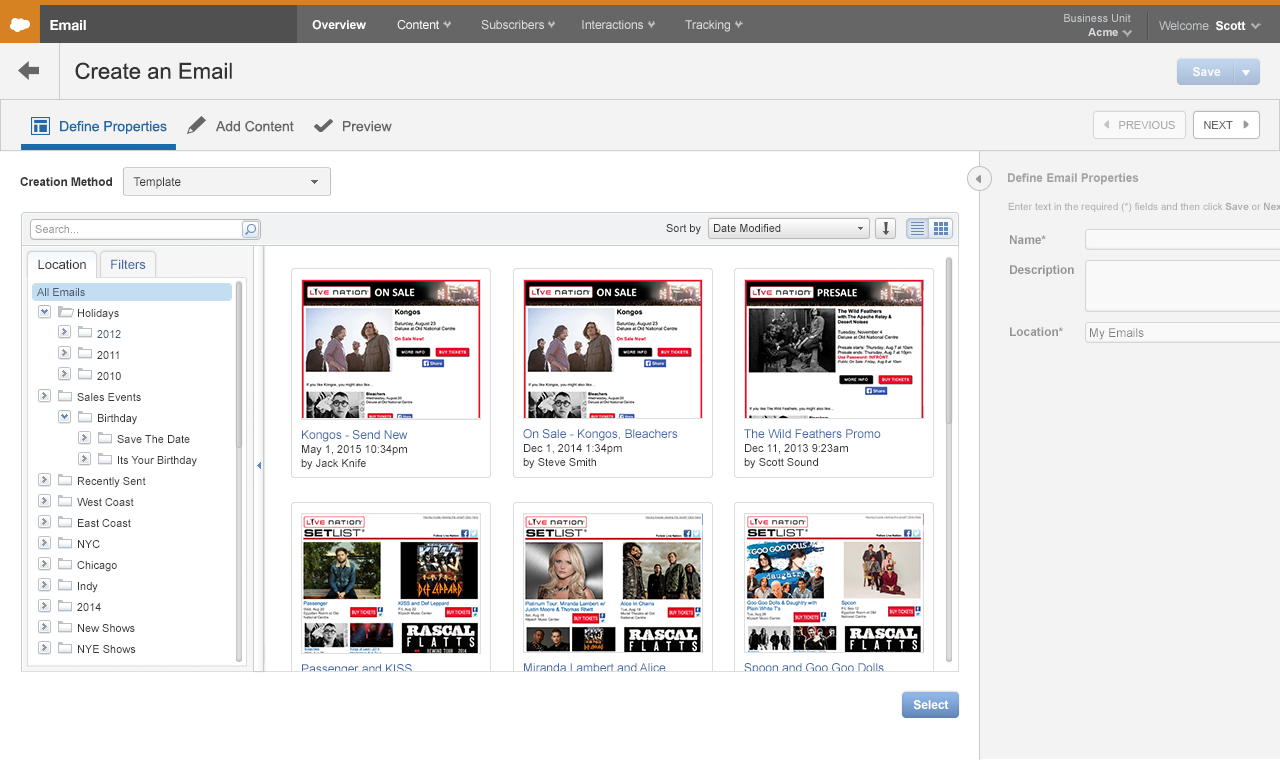
Task: Open the Kongos - Send New link
Action: coord(354,435)
